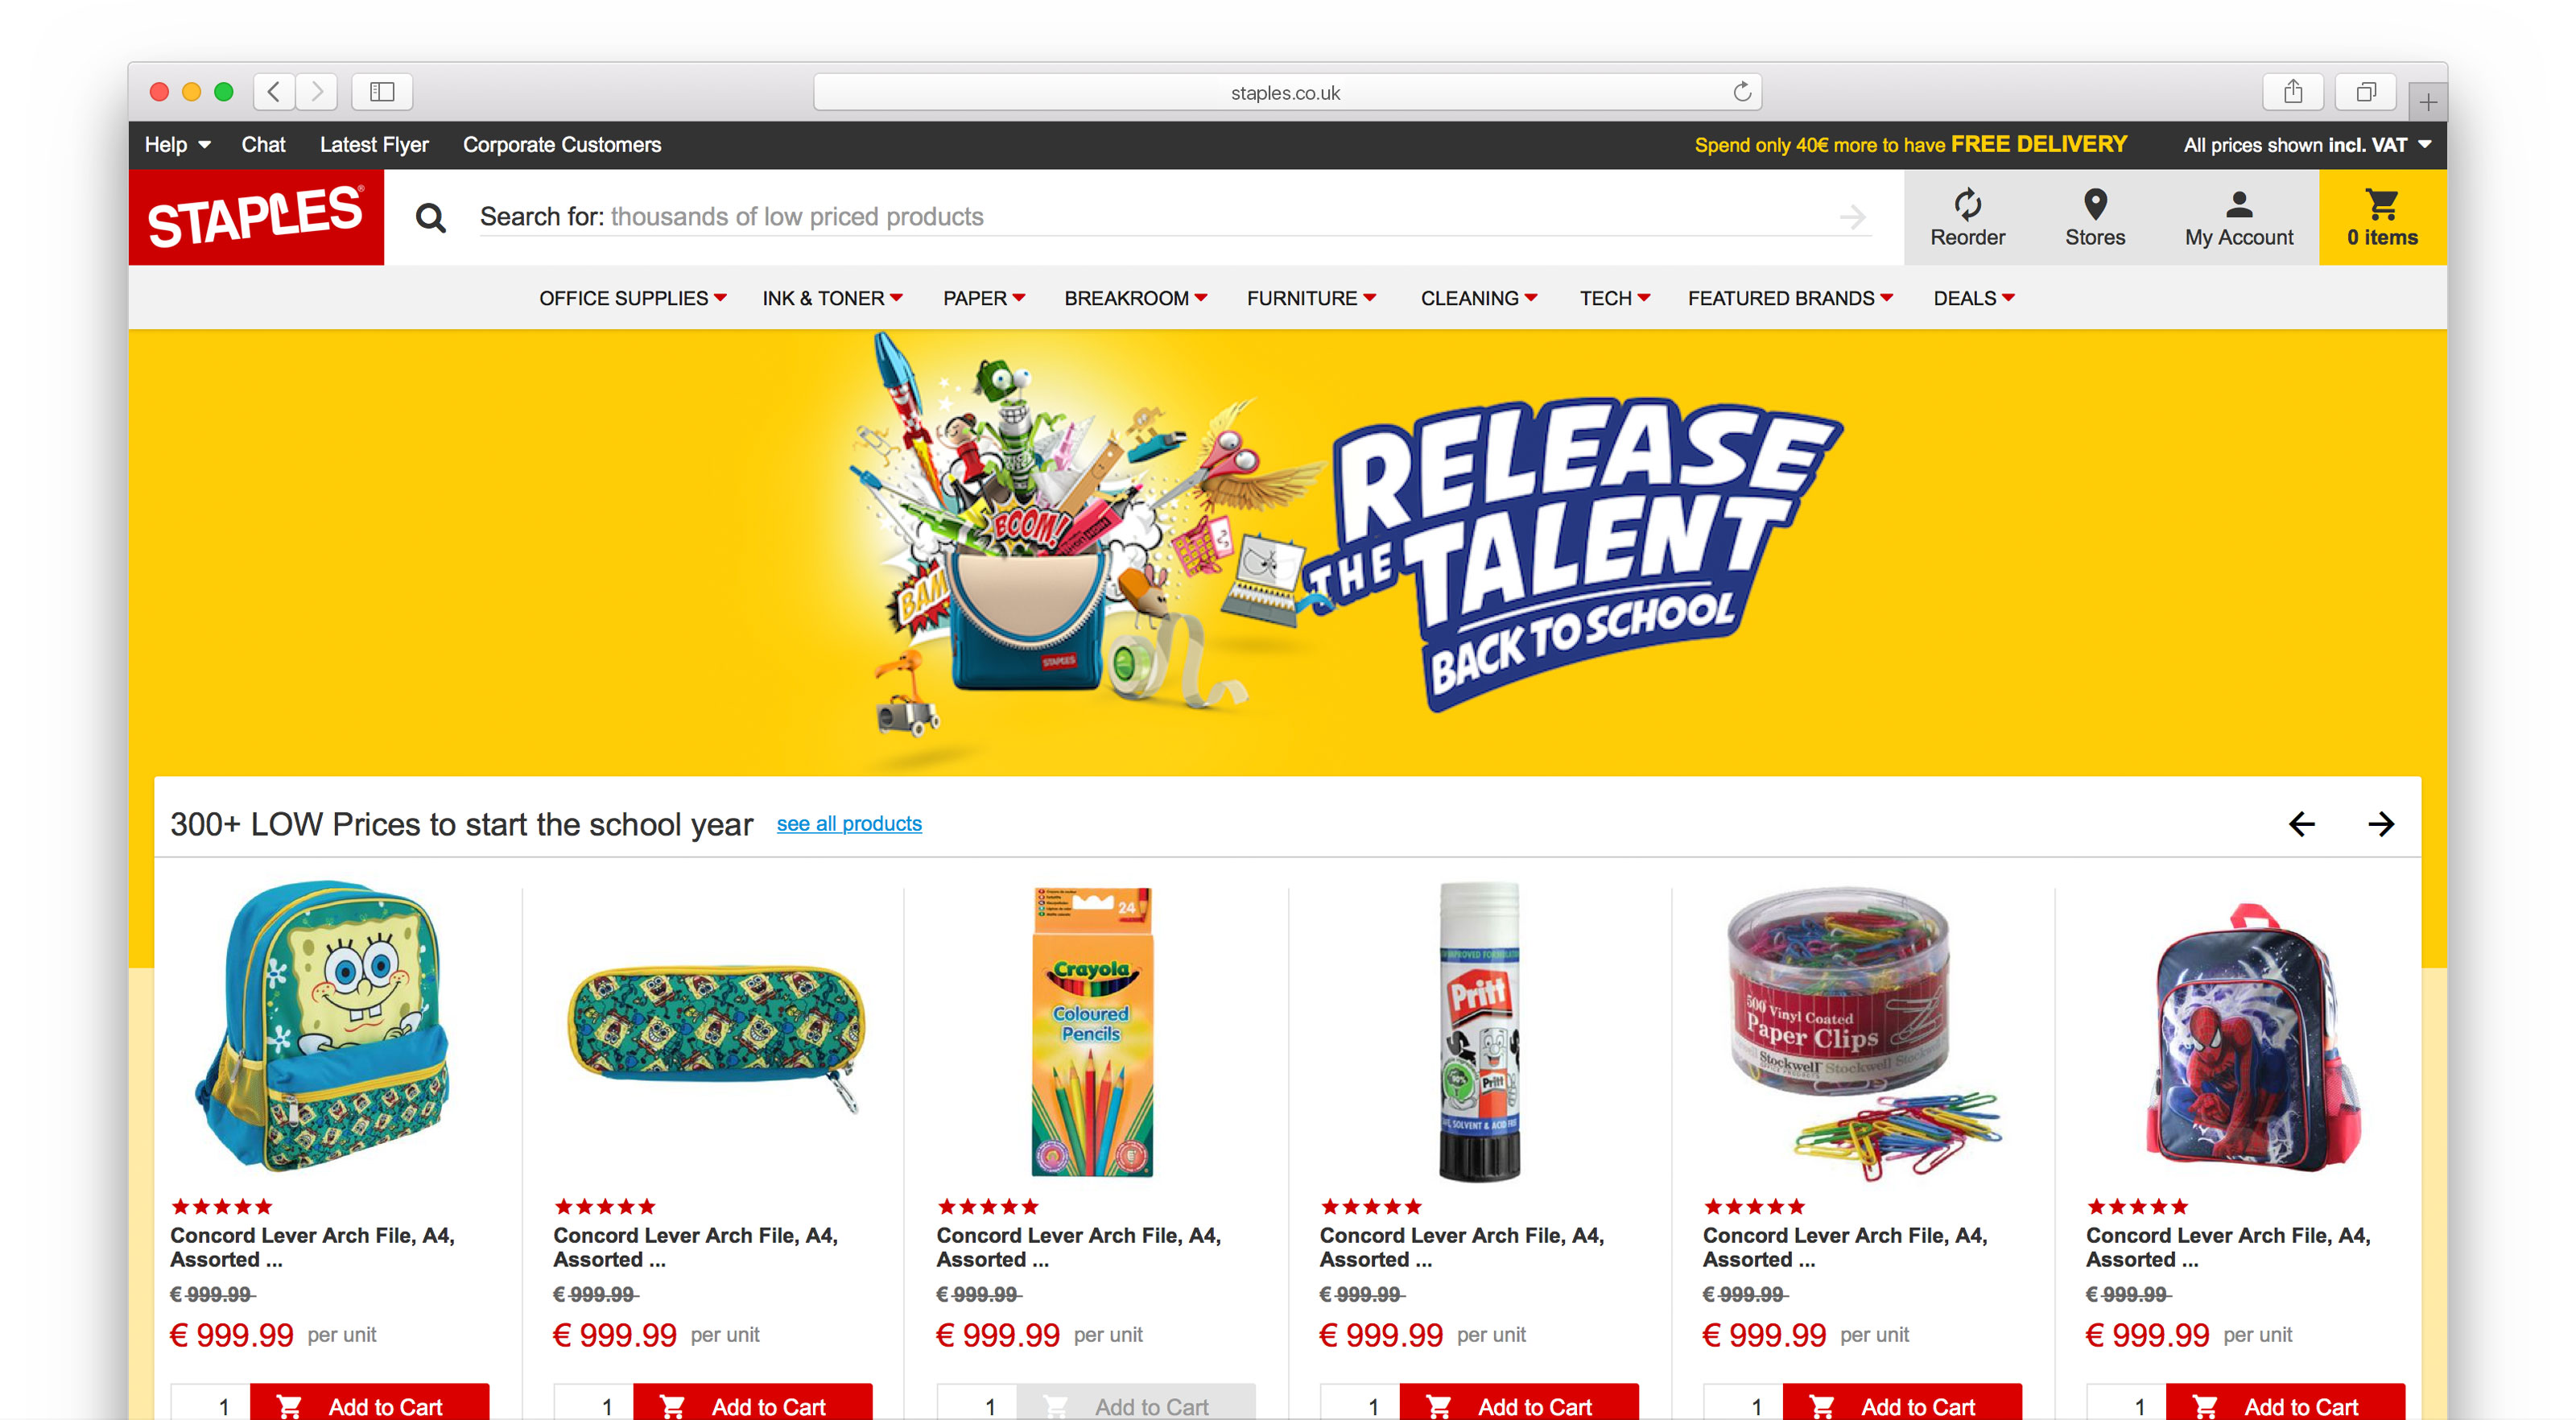Expand the Office Supplies dropdown menu
This screenshot has height=1420, width=2576.
pyautogui.click(x=631, y=297)
